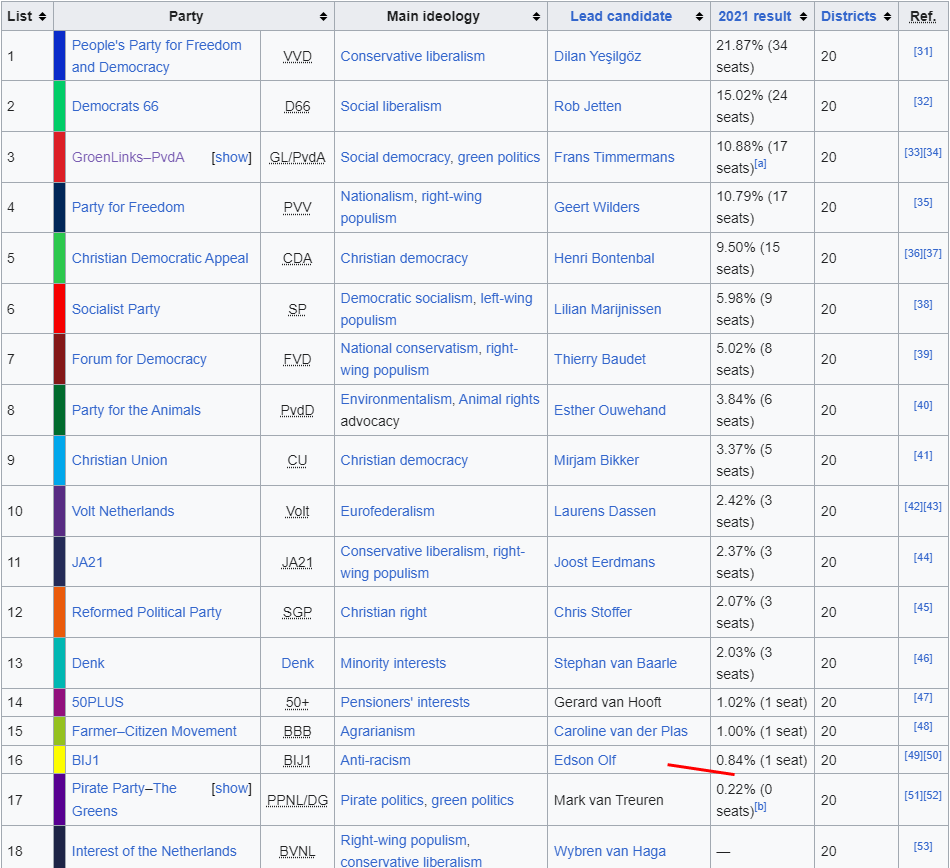Image resolution: width=950 pixels, height=868 pixels.
Task: Open the Interest of the Netherlands link
Action: click(154, 852)
